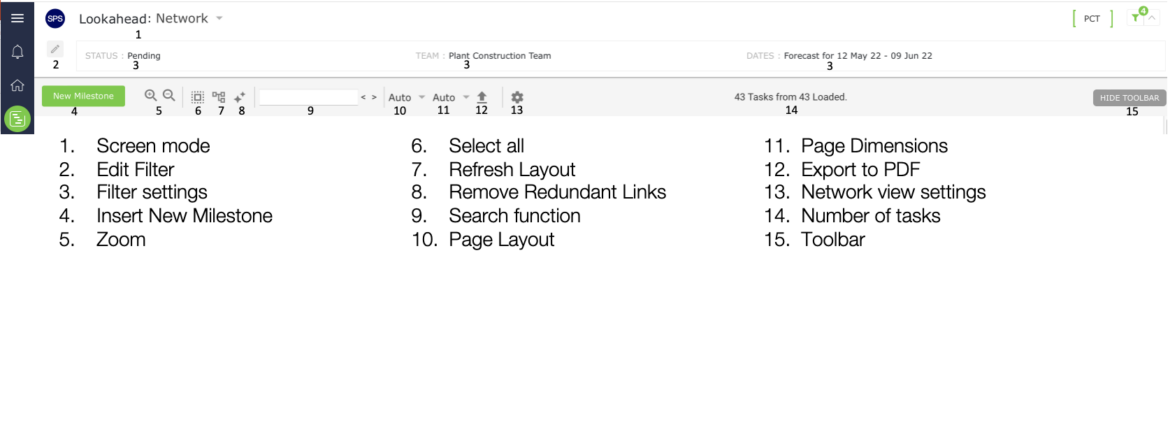1170x439 pixels.
Task: Expand the Lookahead Network screen mode dropdown
Action: tap(219, 19)
